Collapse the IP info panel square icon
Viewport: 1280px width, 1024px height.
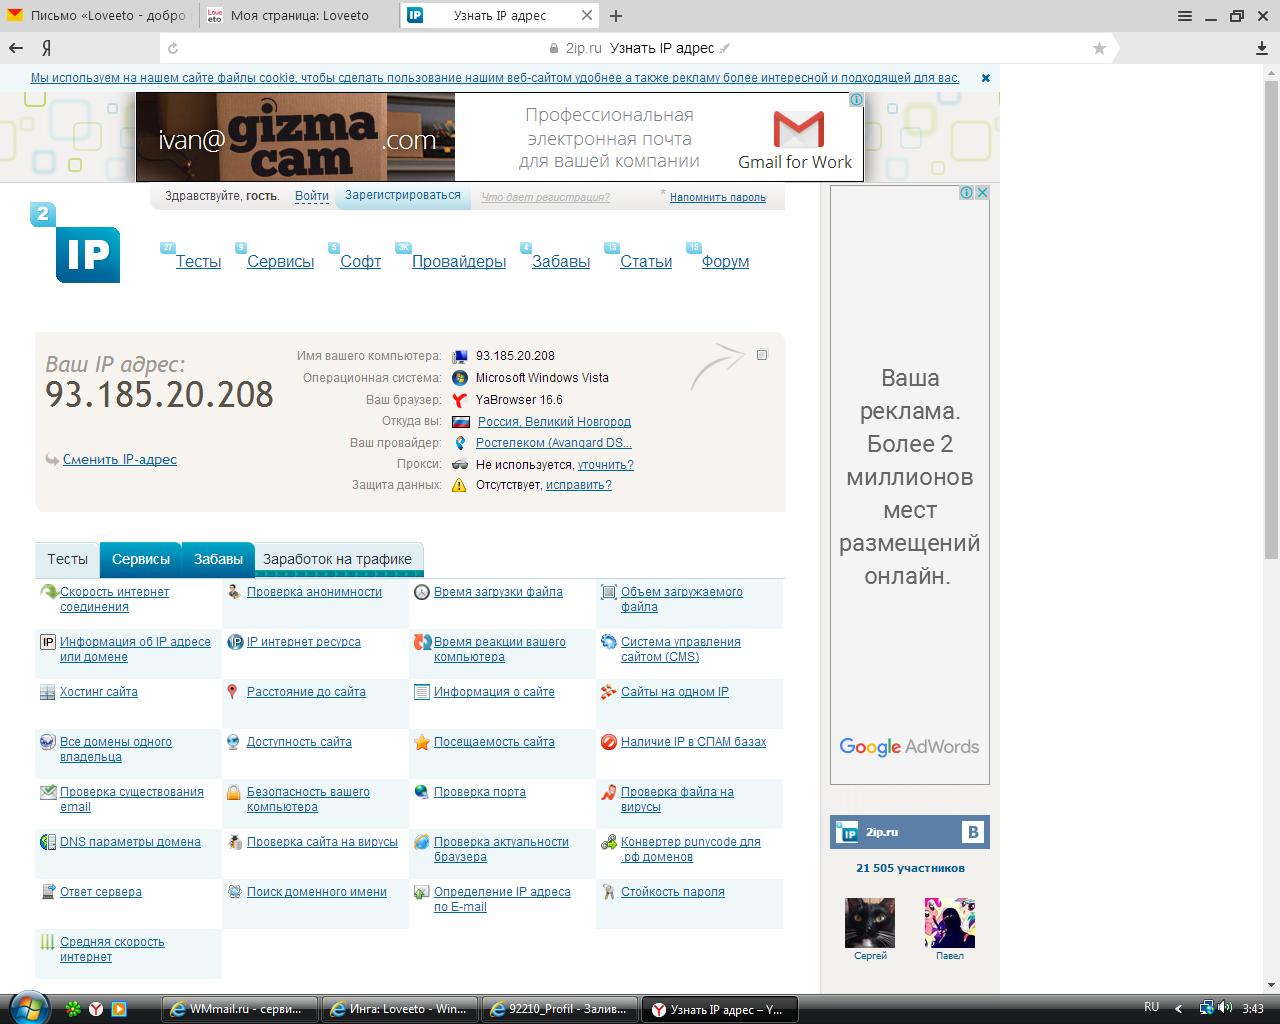point(762,355)
